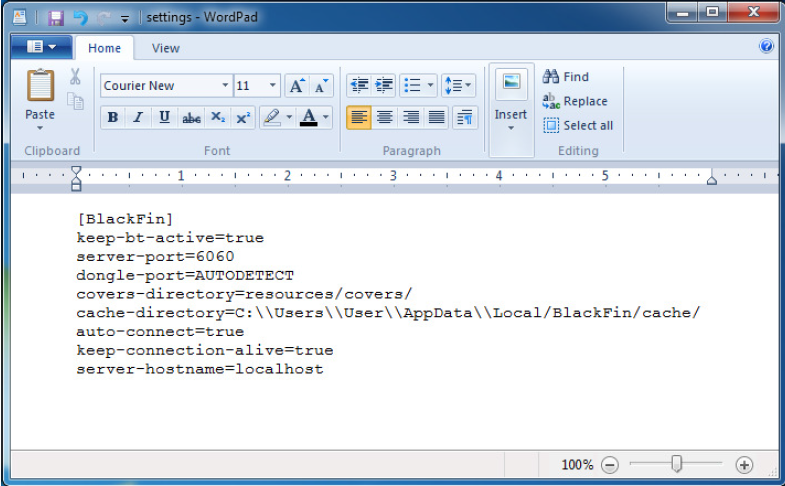Apply the font text color A
Viewport: 785px width, 486px height.
pos(309,118)
